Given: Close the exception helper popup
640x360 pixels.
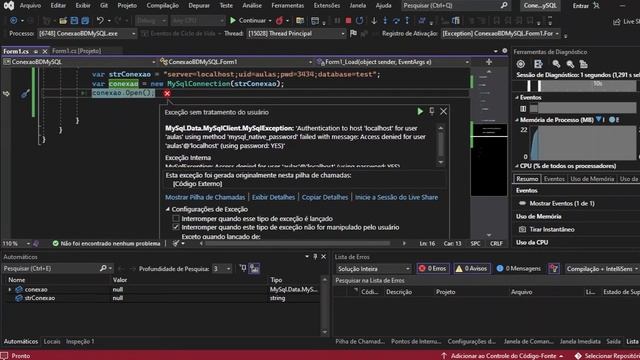Looking at the screenshot, I should tap(444, 111).
